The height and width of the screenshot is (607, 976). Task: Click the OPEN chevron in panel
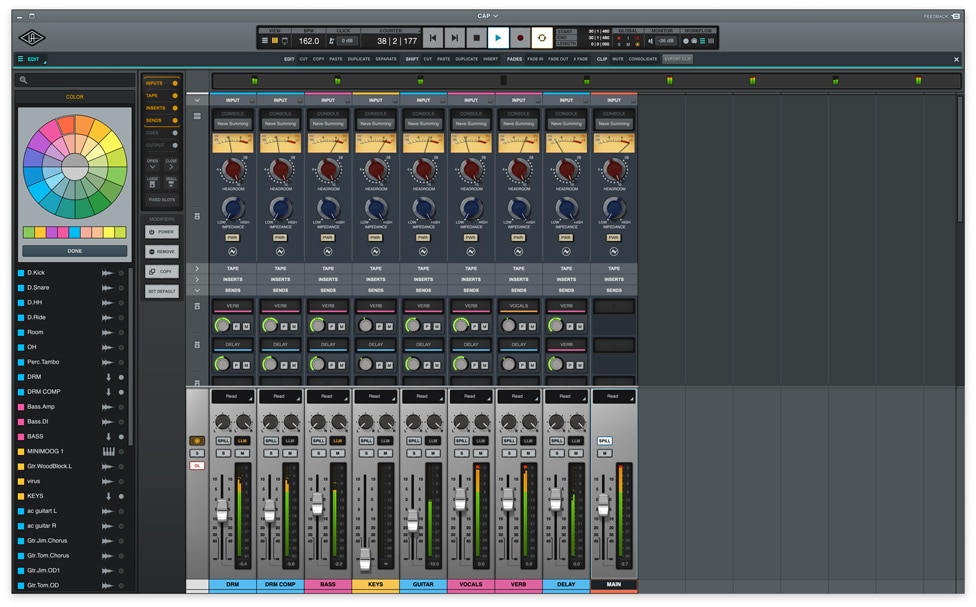coord(152,167)
